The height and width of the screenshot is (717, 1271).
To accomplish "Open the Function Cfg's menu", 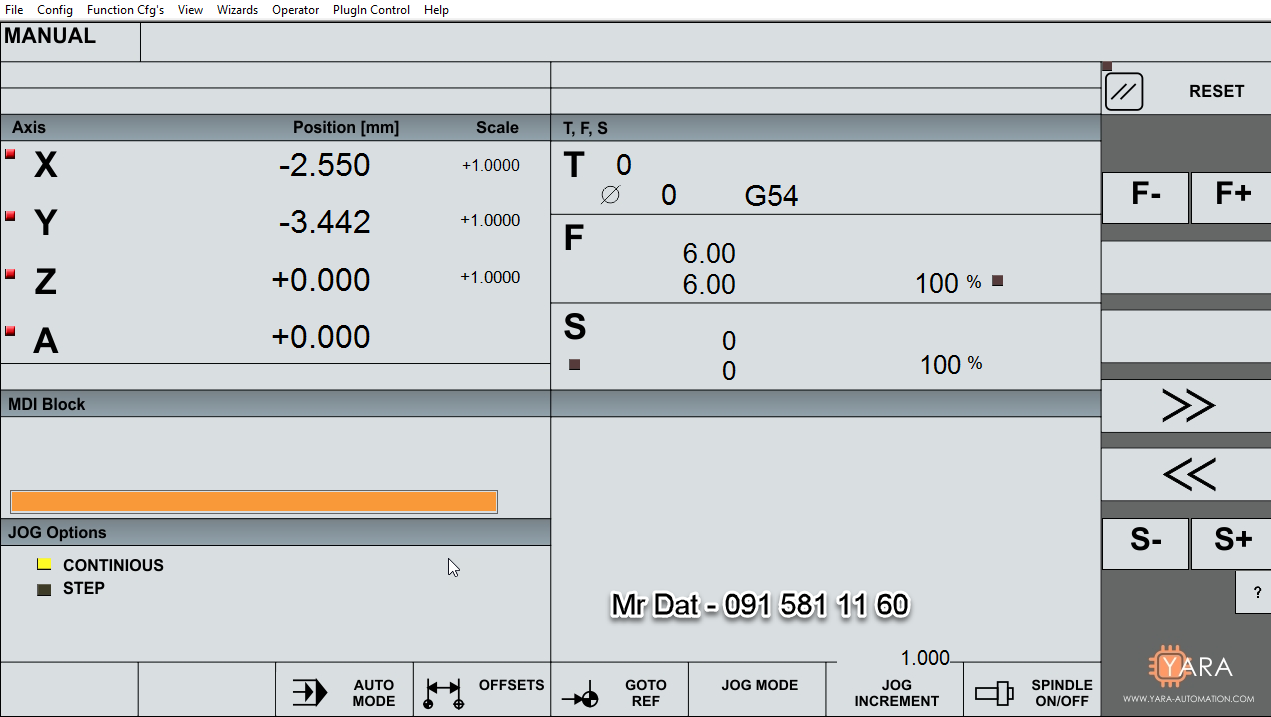I will tap(125, 10).
